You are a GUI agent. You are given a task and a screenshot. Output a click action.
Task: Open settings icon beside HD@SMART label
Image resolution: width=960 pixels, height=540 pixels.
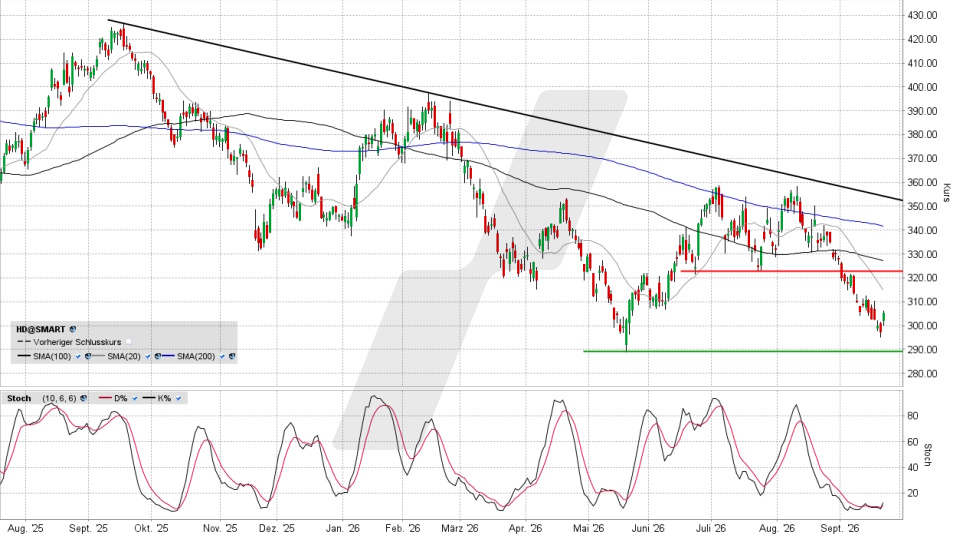click(x=73, y=329)
